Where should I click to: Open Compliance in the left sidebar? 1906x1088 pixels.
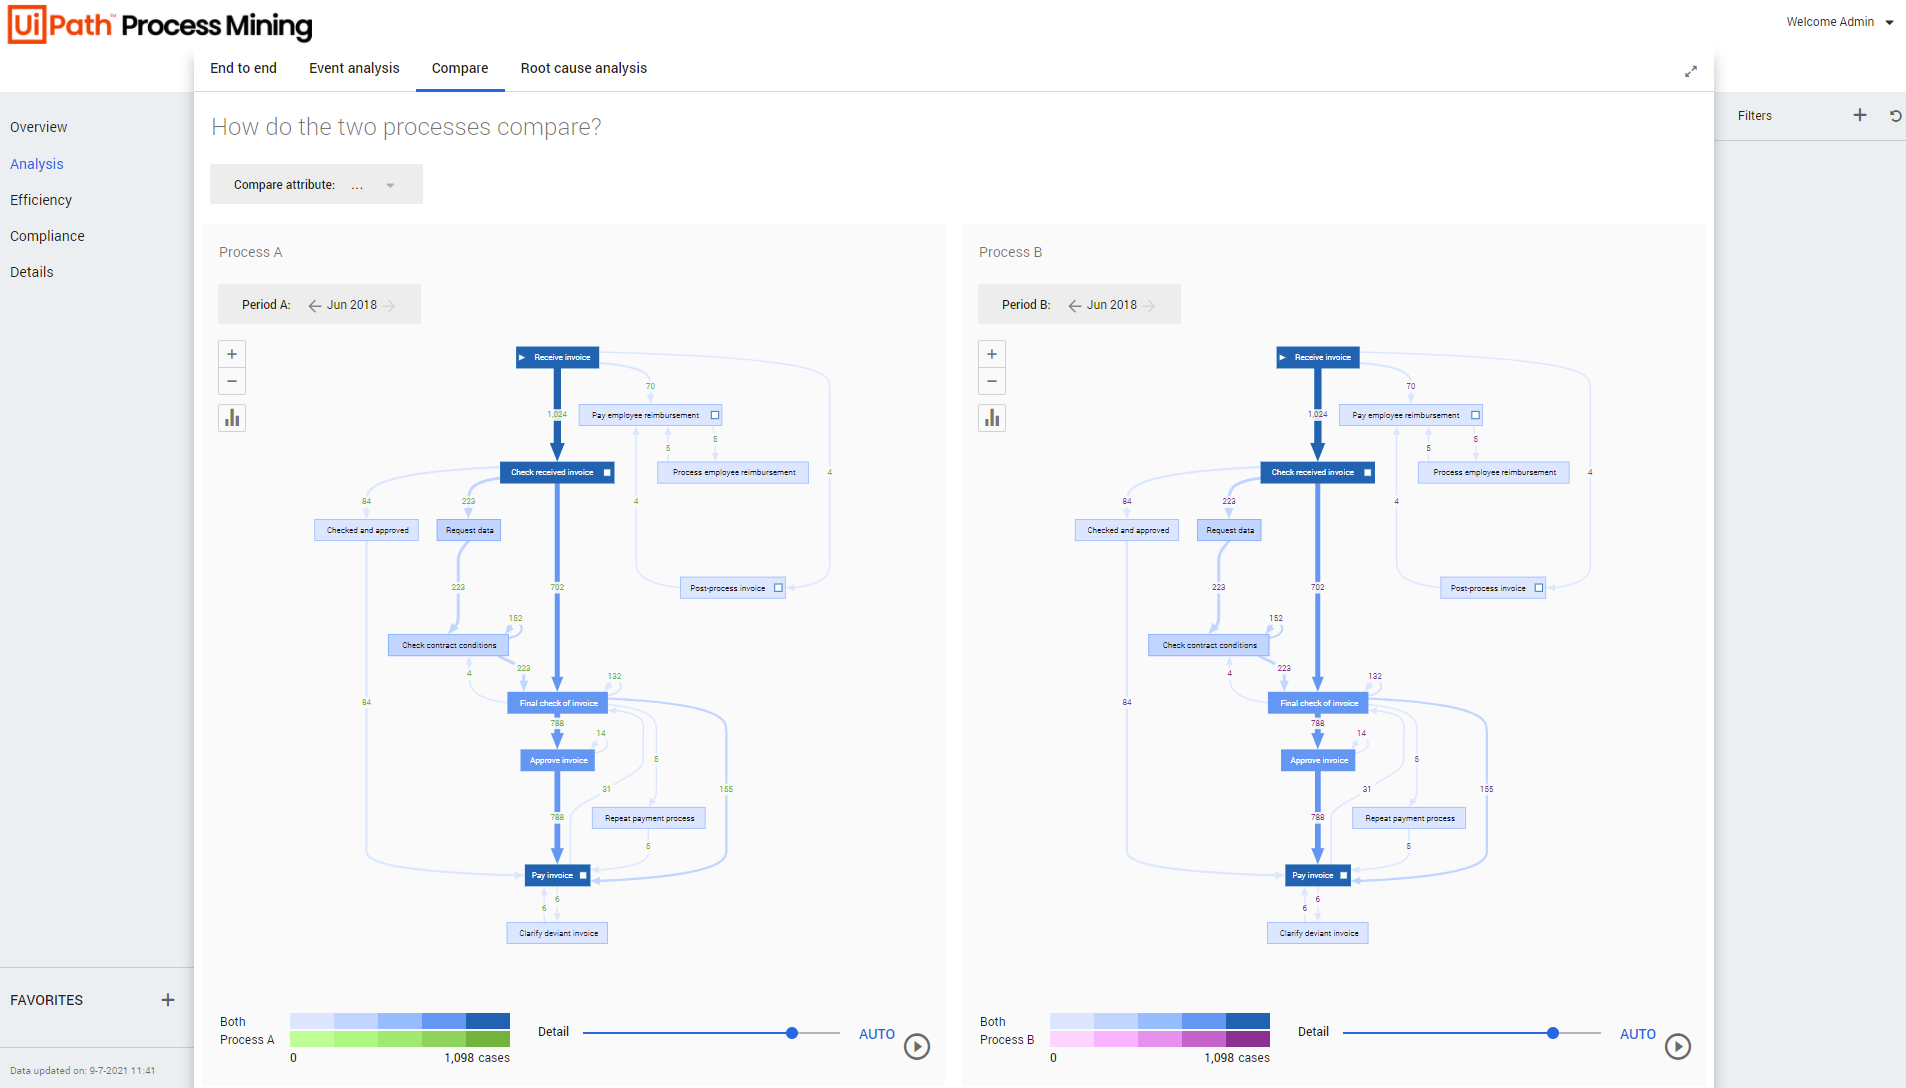coord(47,236)
